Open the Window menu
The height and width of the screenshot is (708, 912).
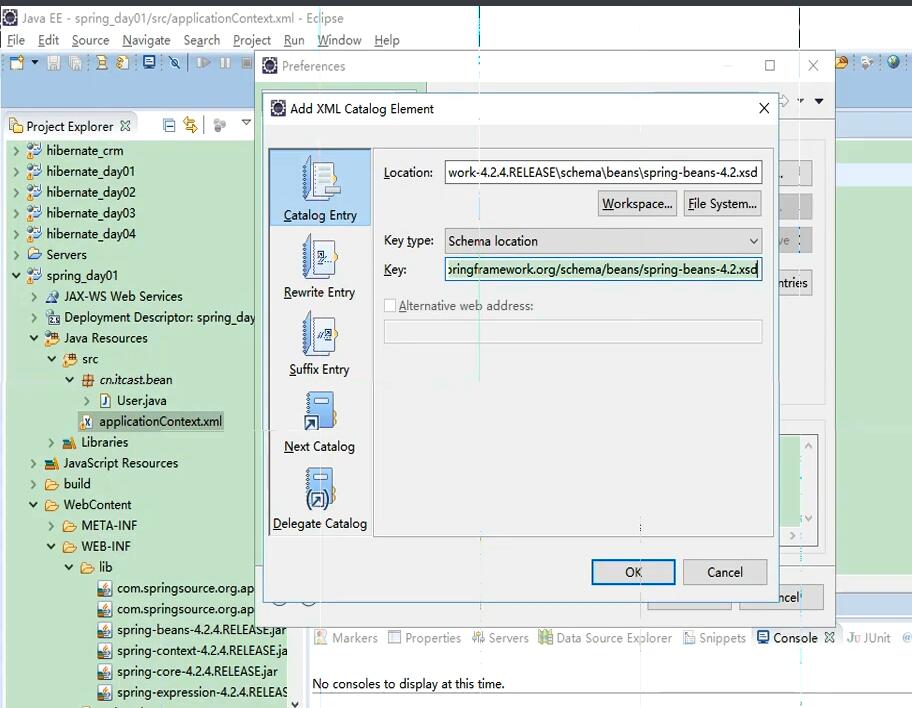point(339,40)
